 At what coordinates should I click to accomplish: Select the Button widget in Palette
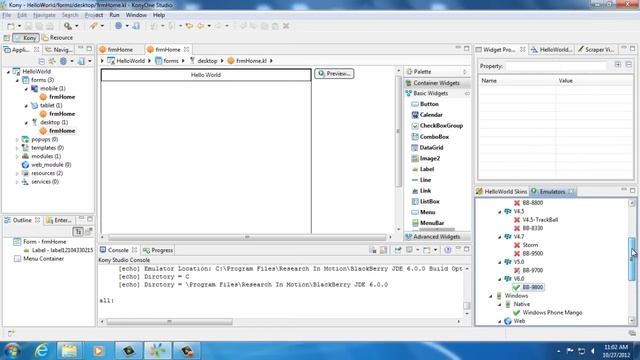[x=424, y=104]
